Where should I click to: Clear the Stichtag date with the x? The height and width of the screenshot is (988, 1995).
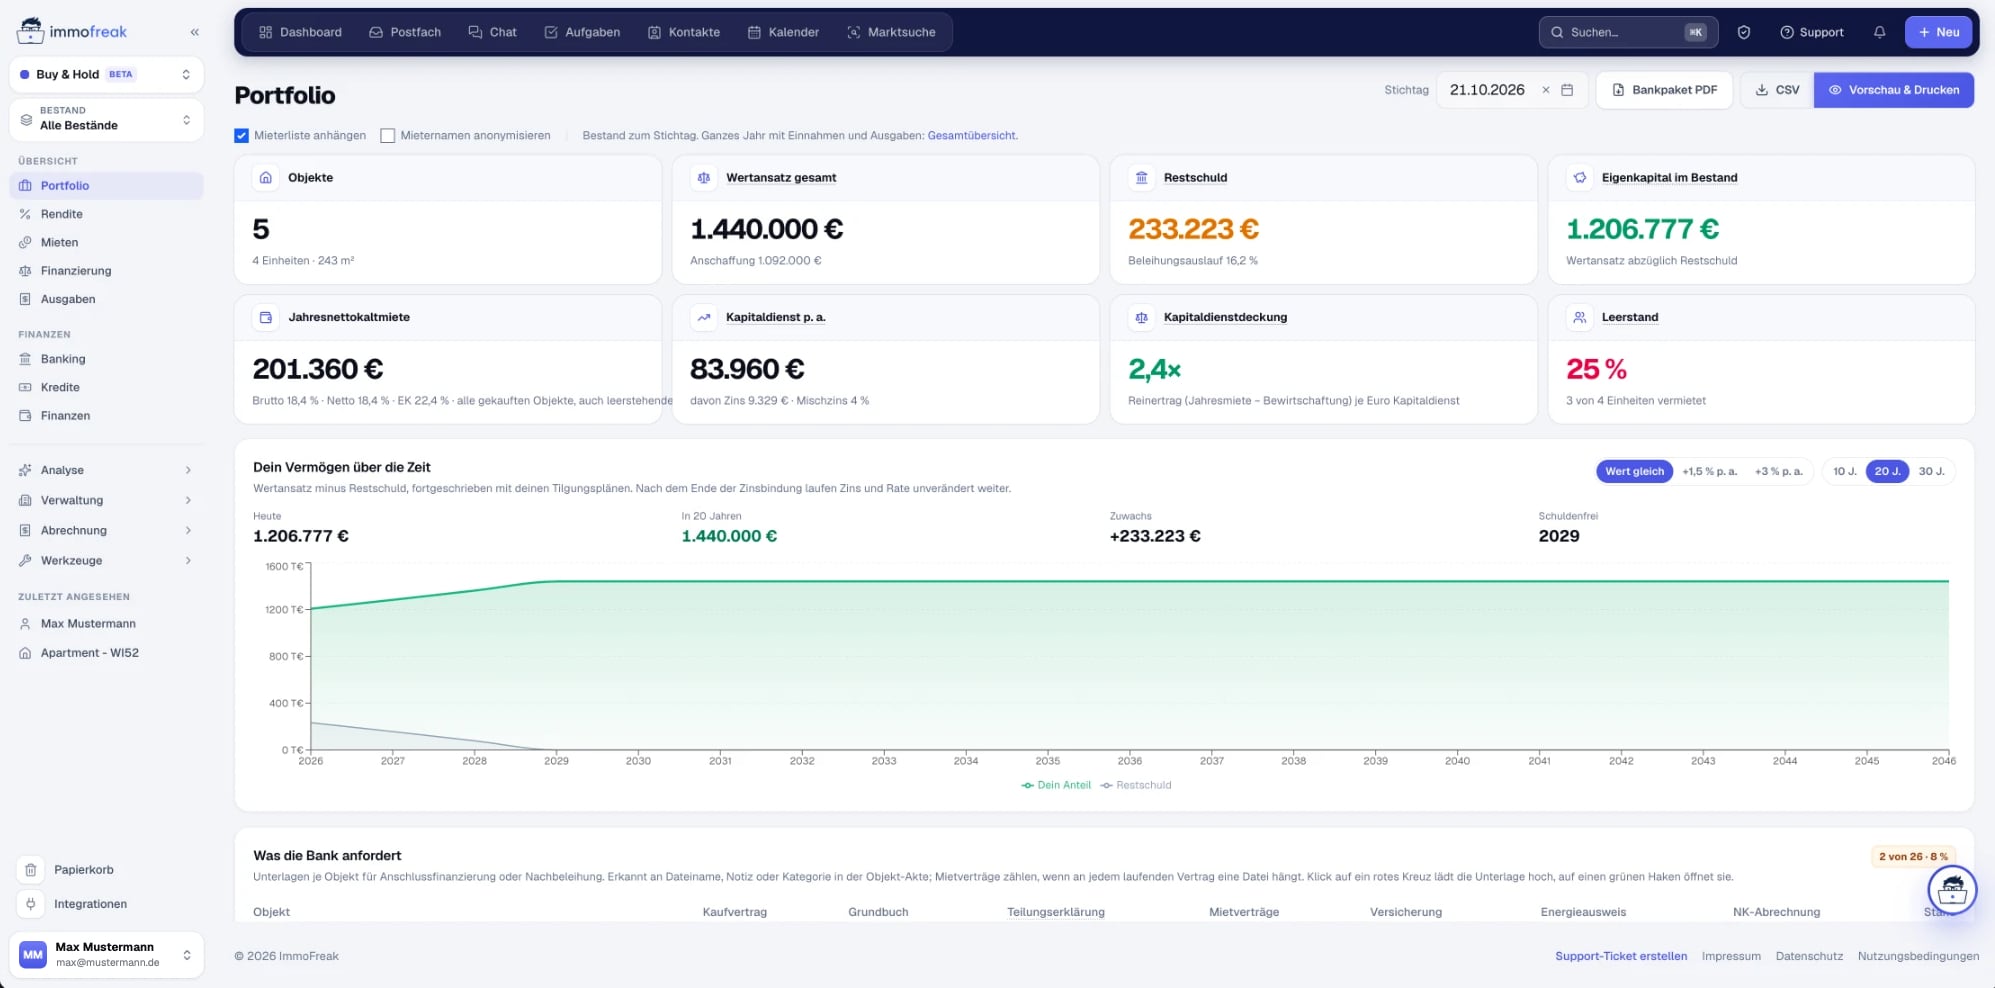(x=1546, y=90)
